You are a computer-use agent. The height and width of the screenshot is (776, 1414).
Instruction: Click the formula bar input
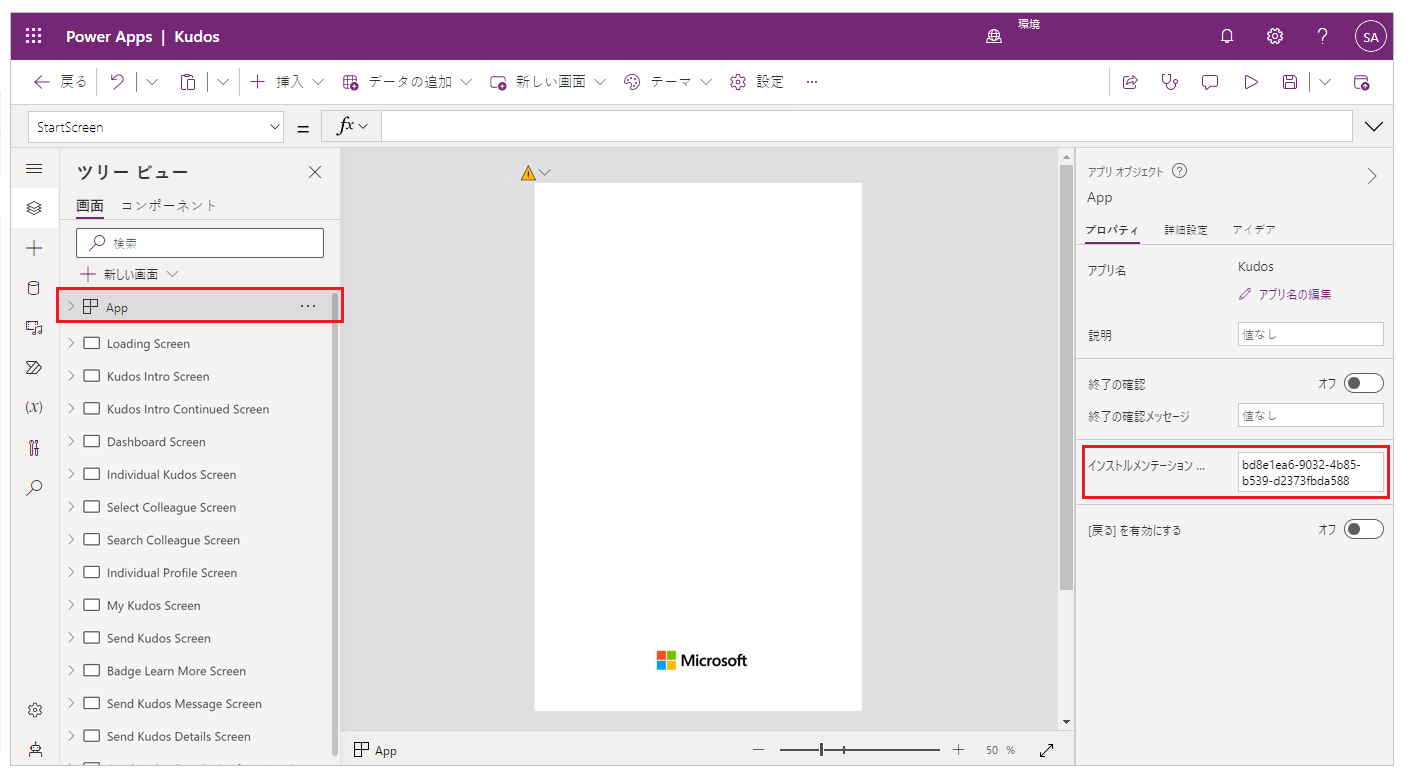[867, 126]
